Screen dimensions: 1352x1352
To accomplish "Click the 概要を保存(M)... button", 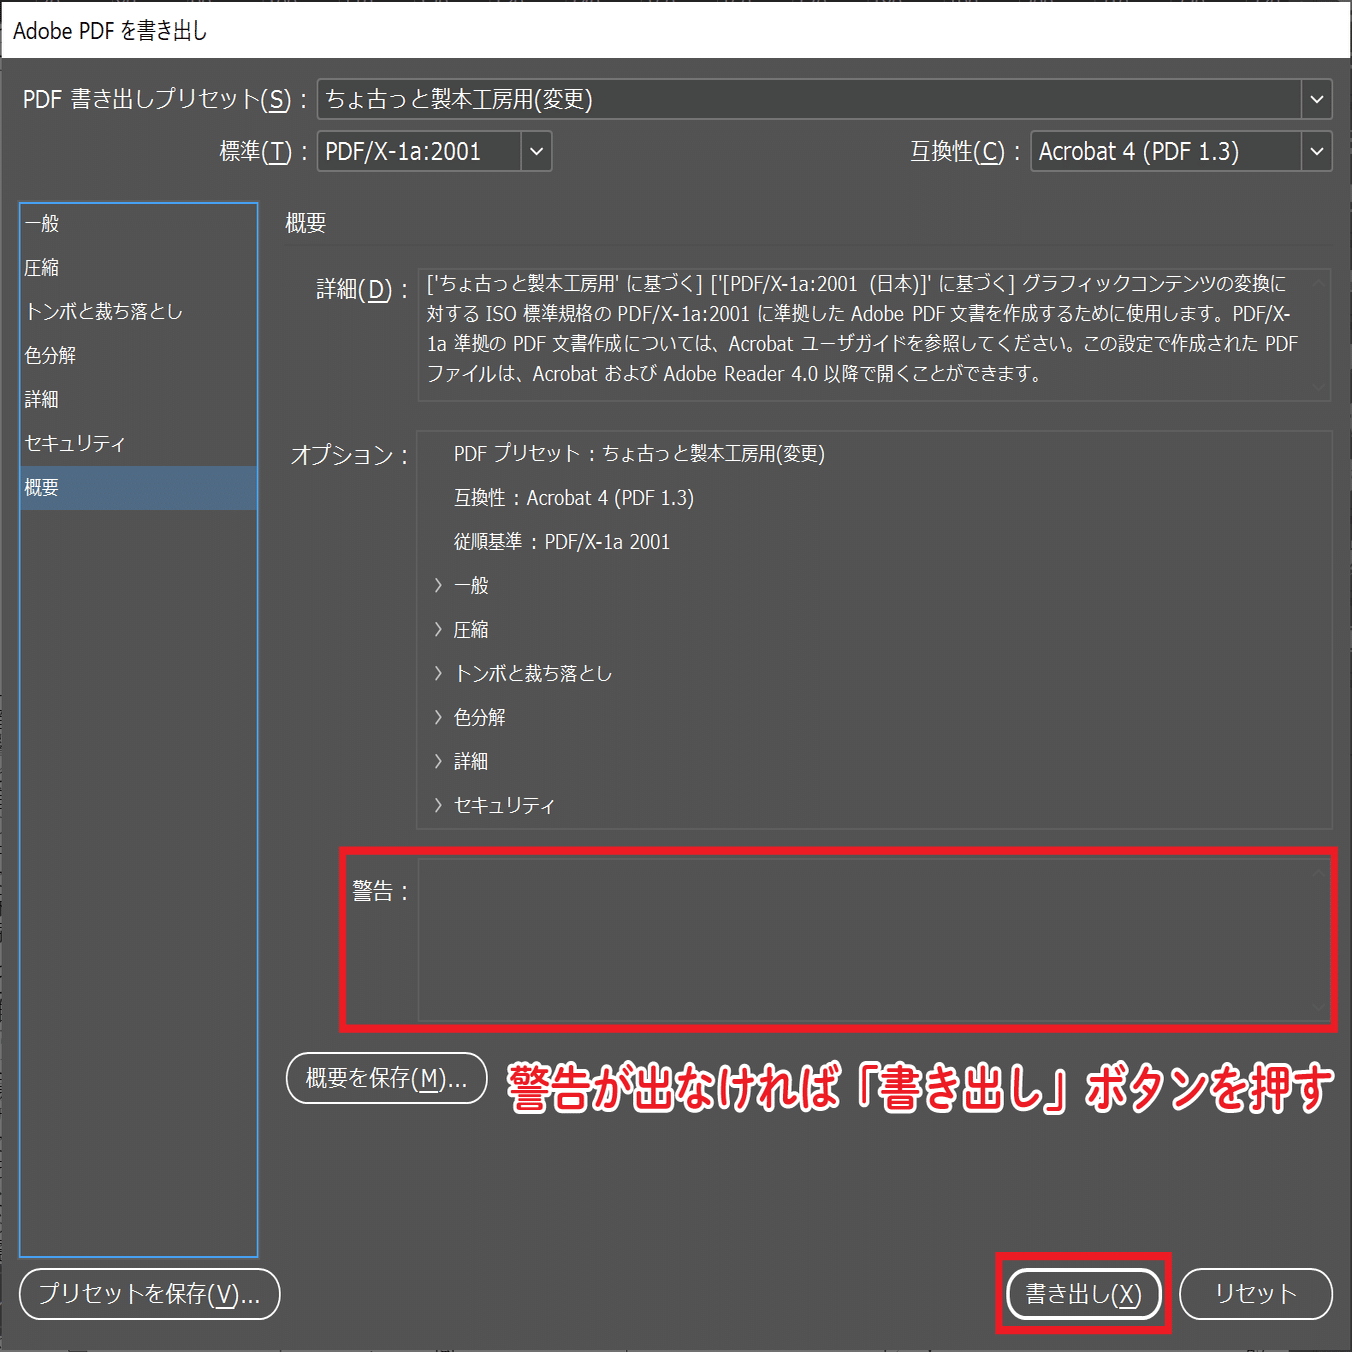I will 387,1078.
